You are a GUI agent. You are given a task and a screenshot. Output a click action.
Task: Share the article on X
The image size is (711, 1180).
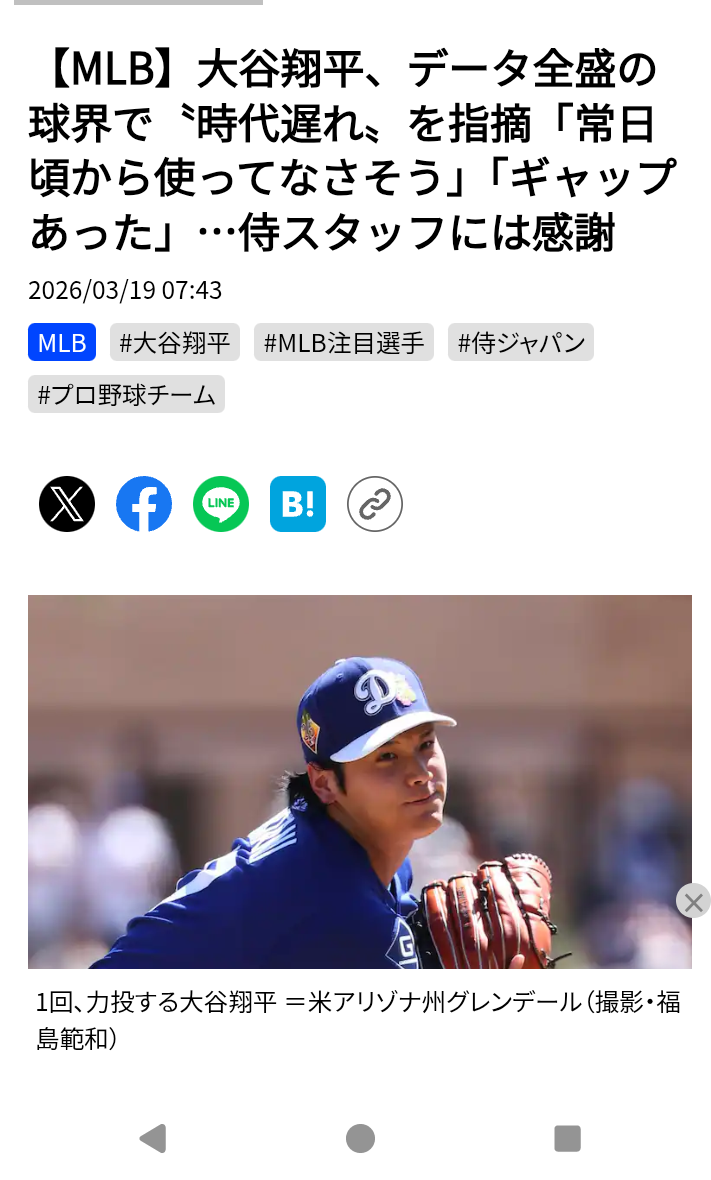67,504
